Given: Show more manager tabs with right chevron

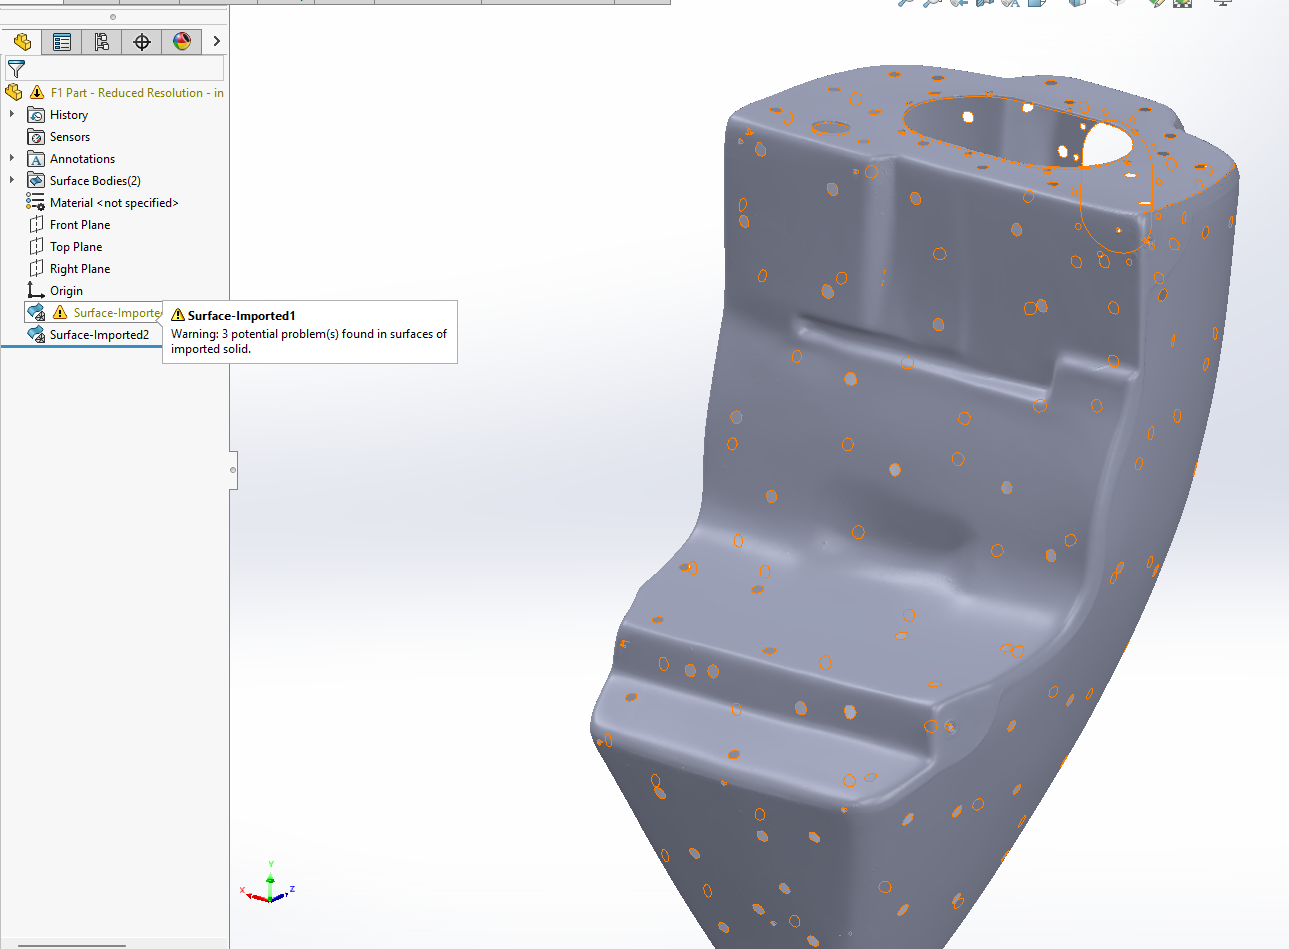Looking at the screenshot, I should 216,42.
